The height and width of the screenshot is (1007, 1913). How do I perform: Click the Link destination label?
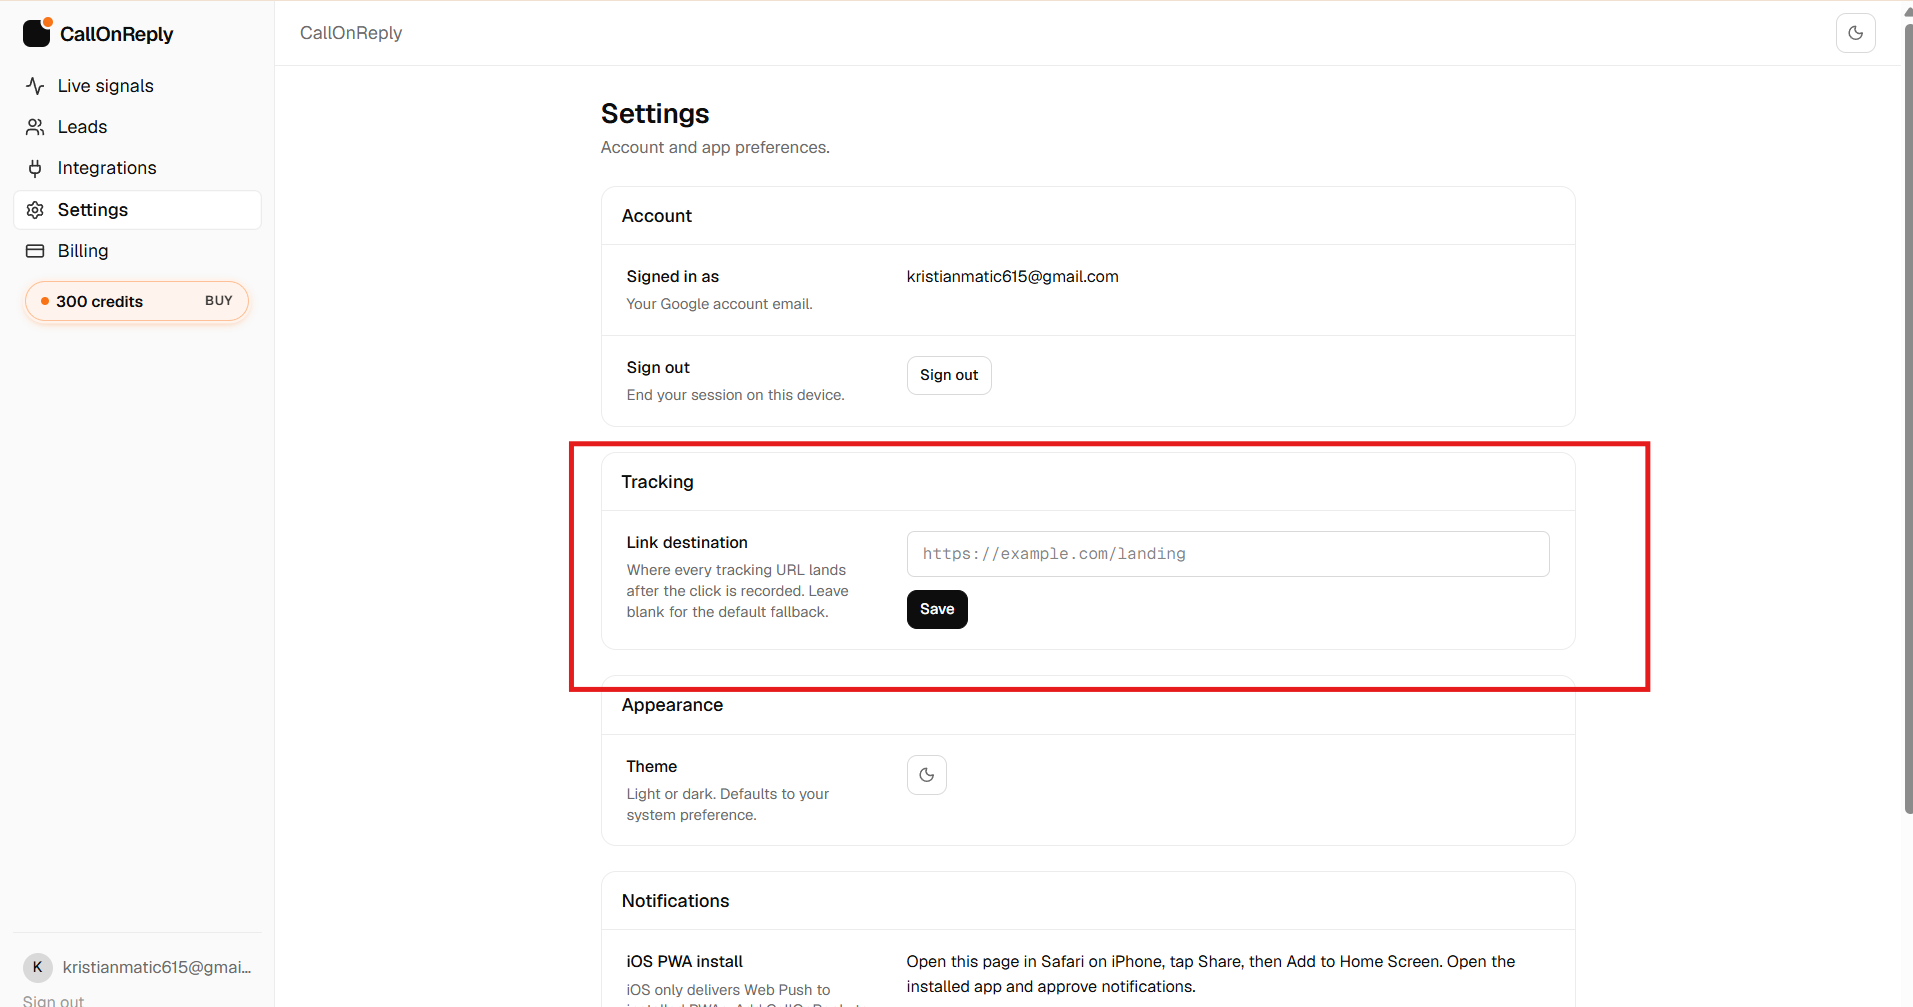pos(687,543)
